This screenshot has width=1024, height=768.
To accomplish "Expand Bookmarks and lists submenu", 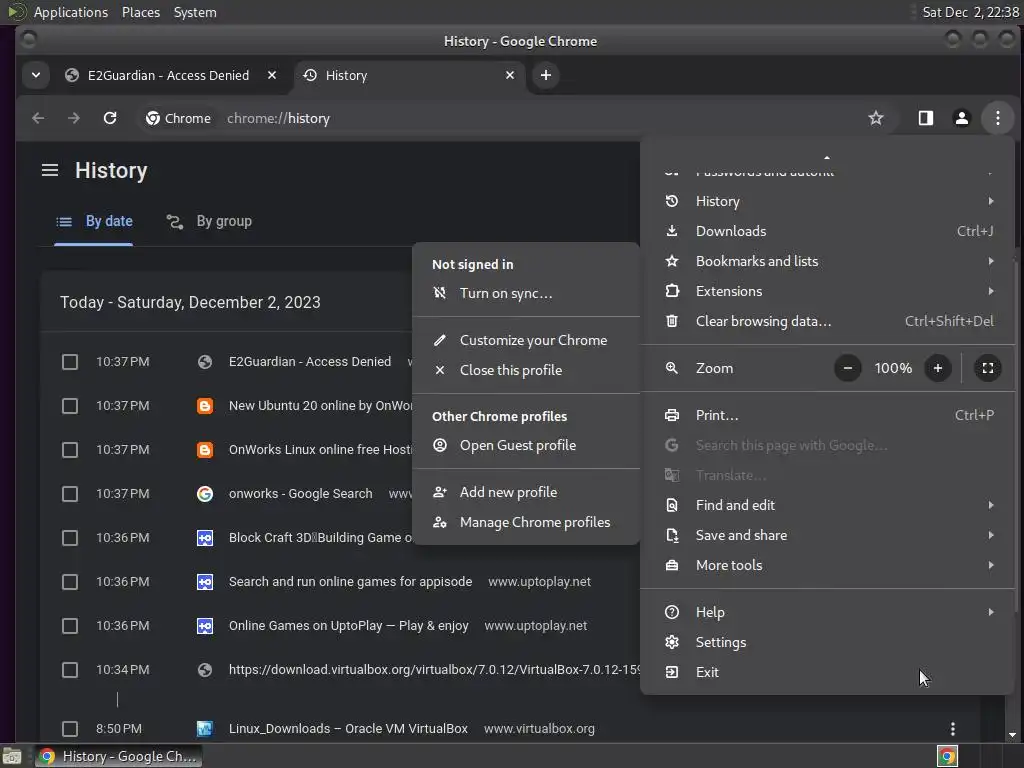I will 827,261.
